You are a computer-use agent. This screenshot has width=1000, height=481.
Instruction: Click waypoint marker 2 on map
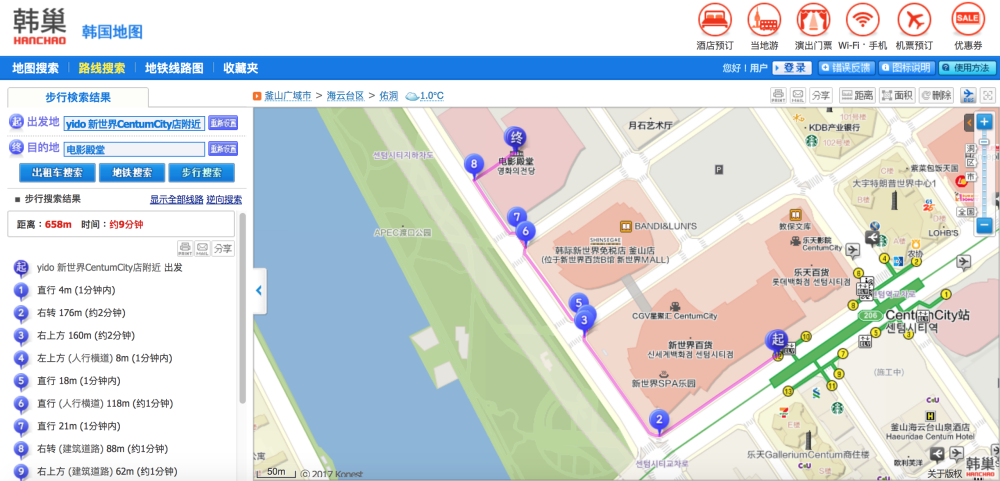coord(659,422)
